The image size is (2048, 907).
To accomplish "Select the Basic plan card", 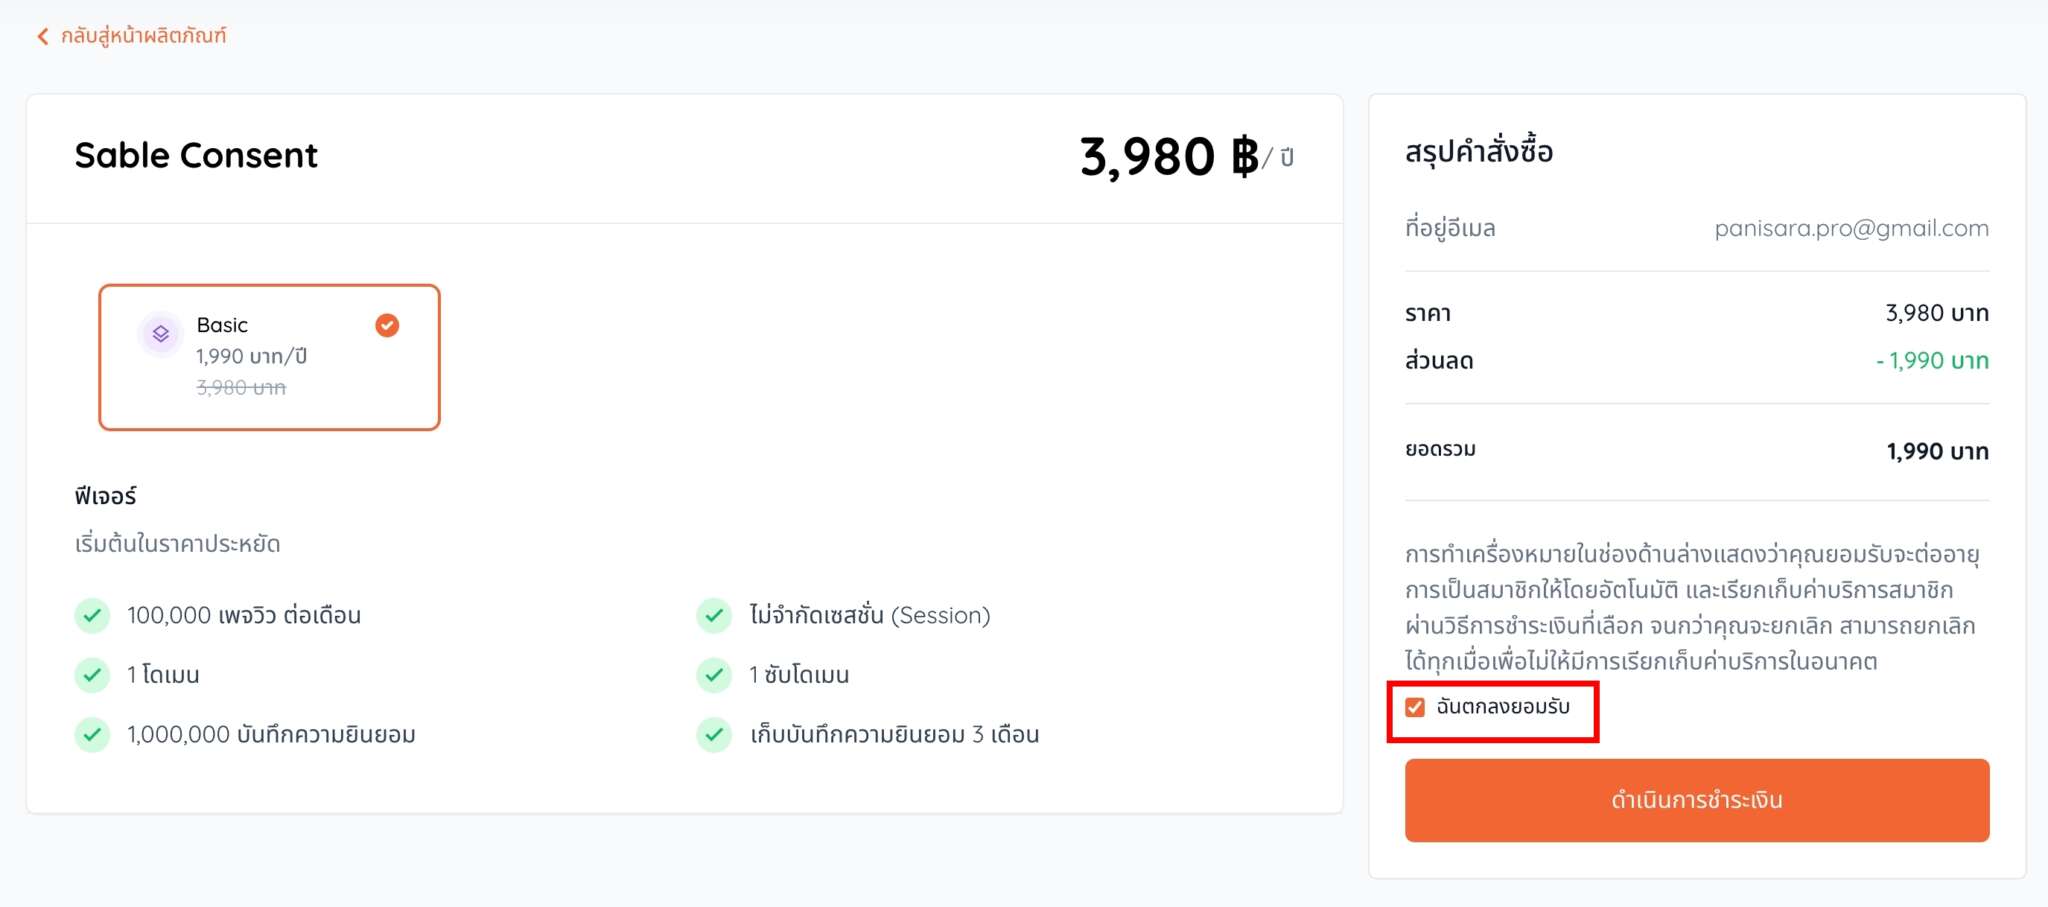I will click(x=269, y=357).
